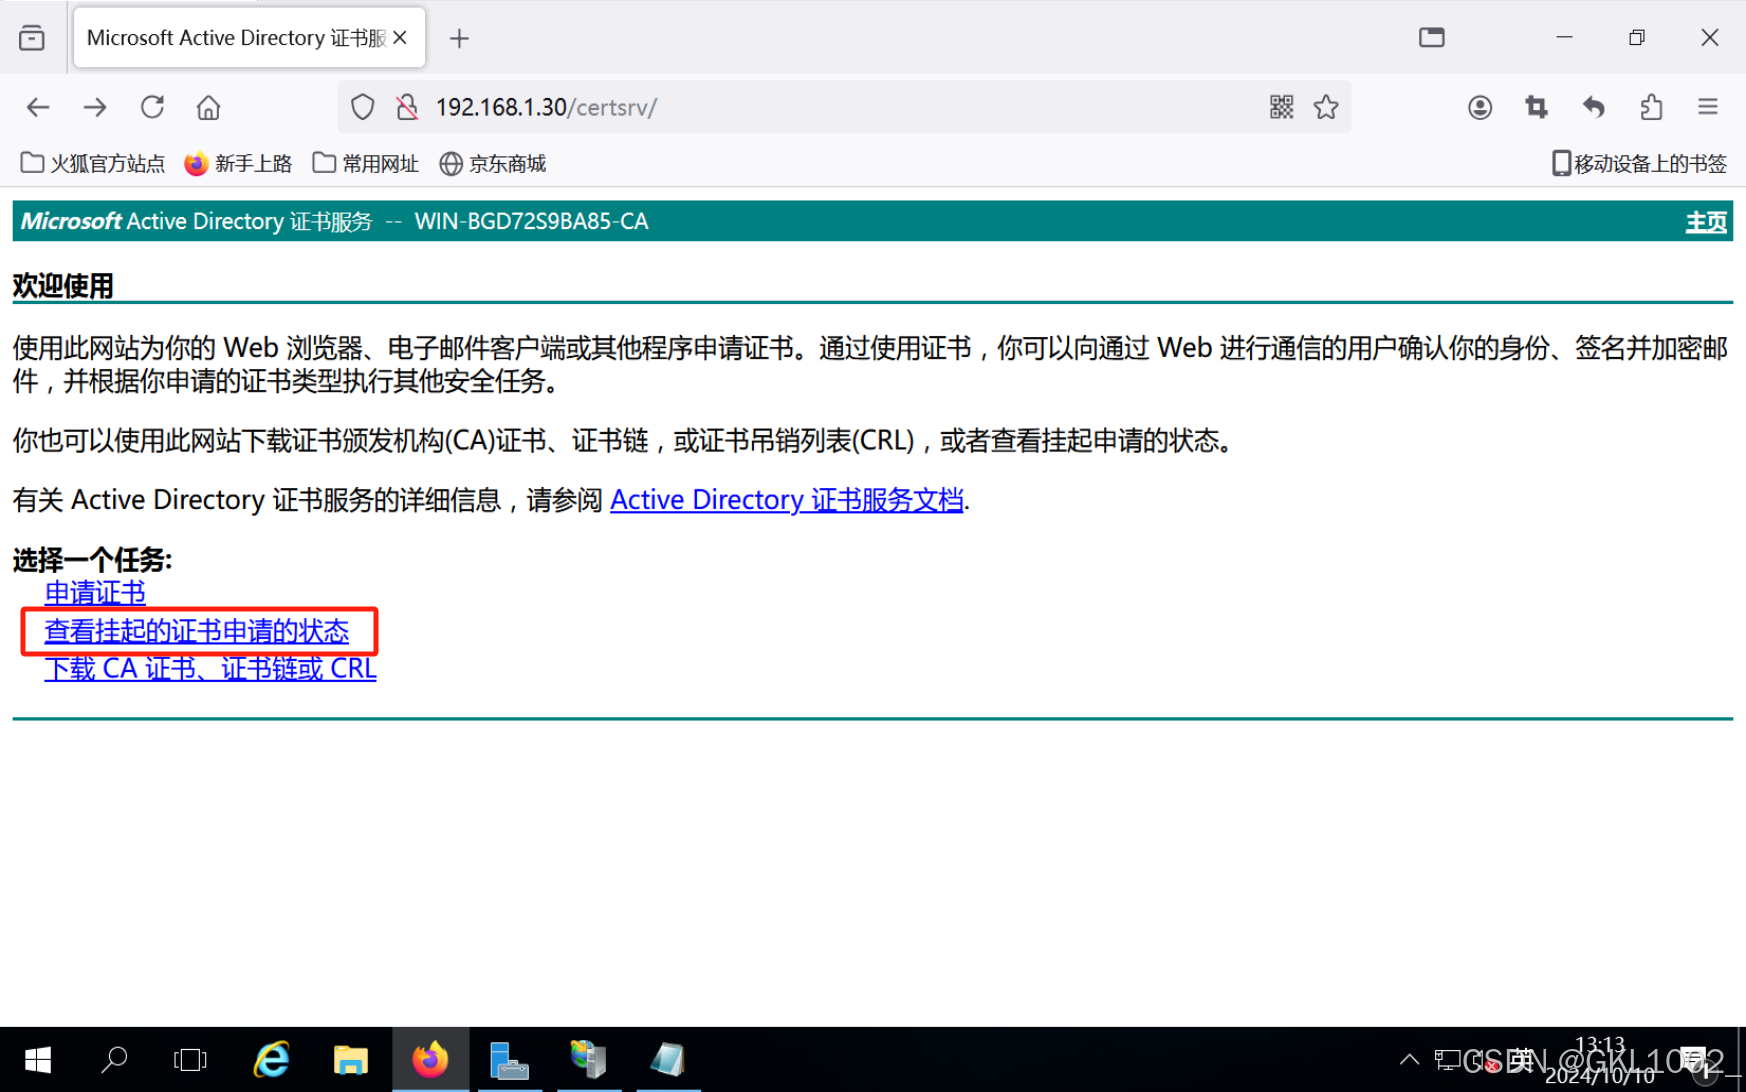This screenshot has width=1746, height=1092.
Task: Generate a QR code for this page
Action: (x=1282, y=107)
